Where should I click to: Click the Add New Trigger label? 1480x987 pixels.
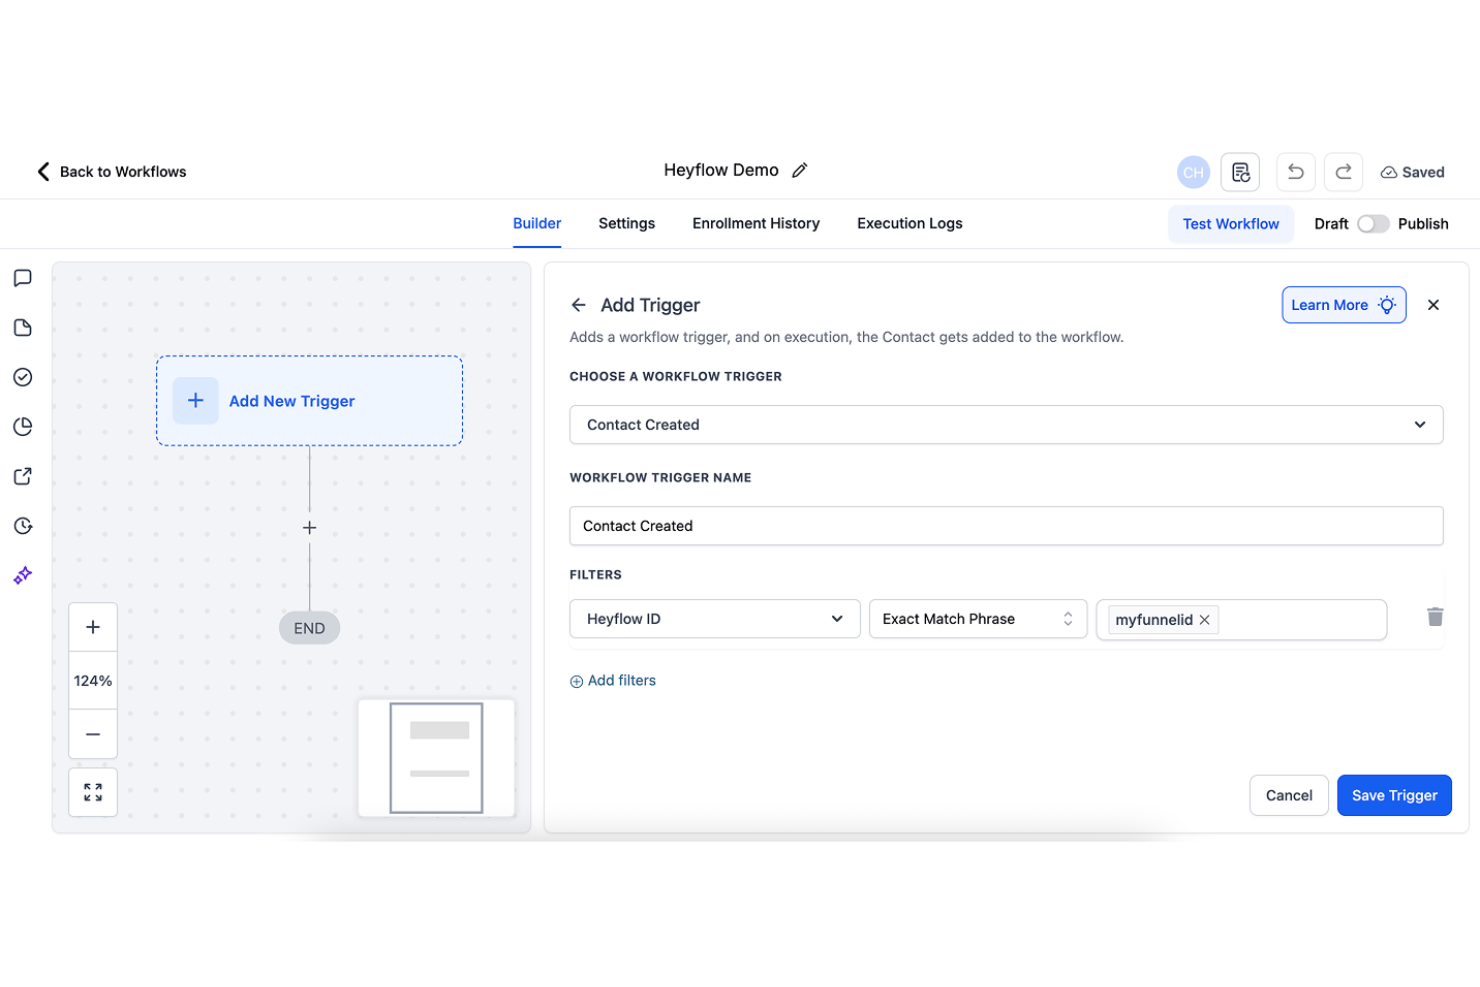(292, 401)
